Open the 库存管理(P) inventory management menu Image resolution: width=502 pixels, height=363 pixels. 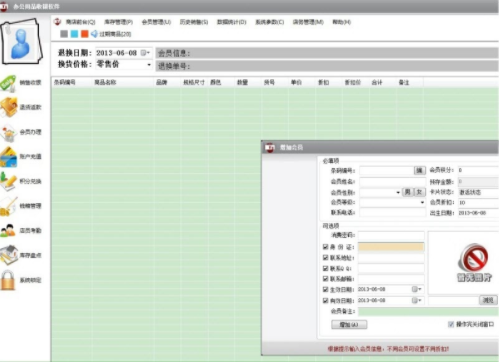click(x=118, y=22)
